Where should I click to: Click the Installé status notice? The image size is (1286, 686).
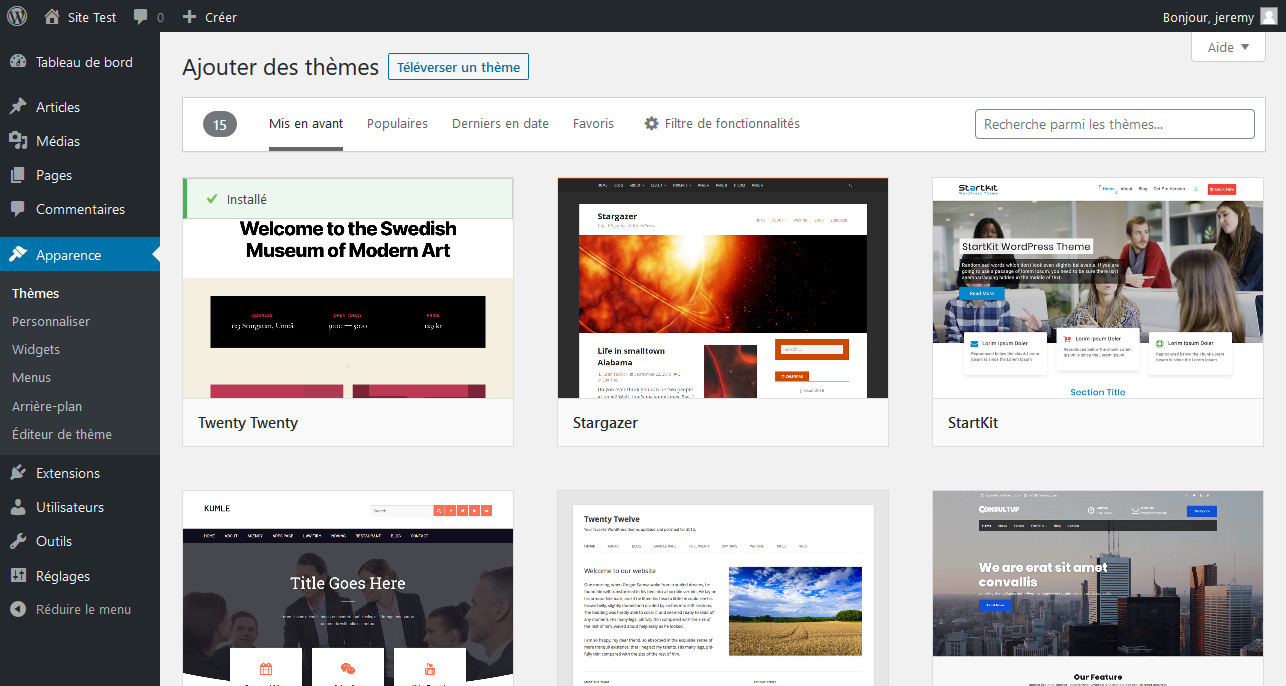point(348,199)
